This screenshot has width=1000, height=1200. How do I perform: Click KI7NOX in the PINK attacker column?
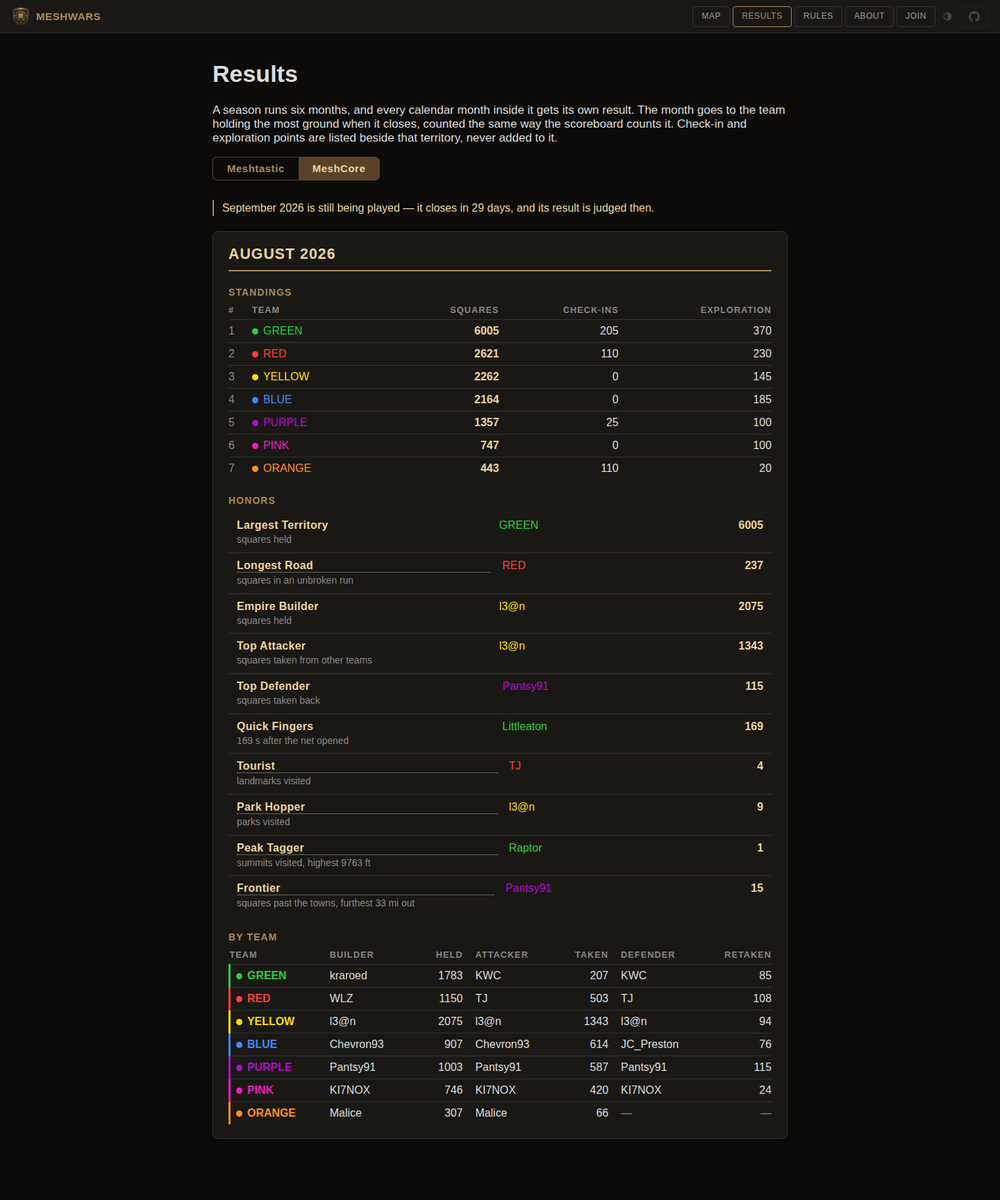[495, 1090]
